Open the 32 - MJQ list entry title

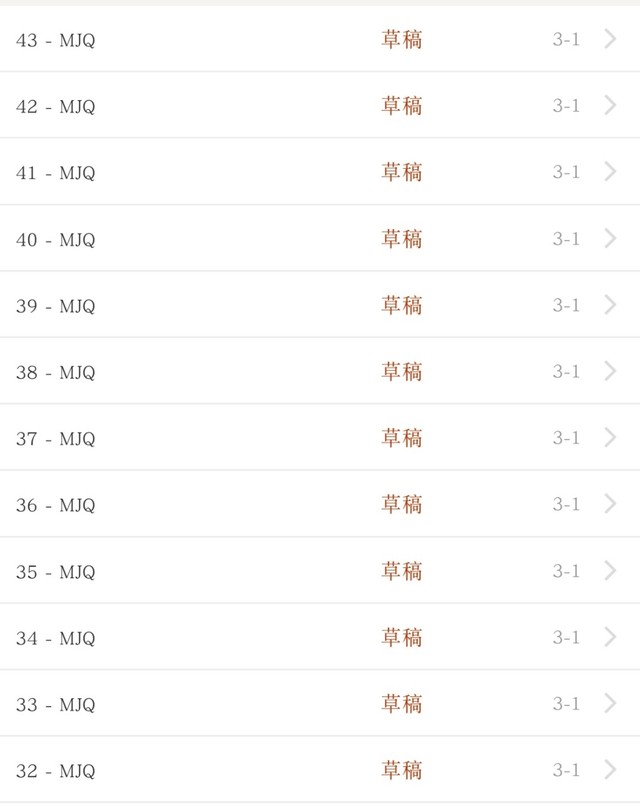(56, 771)
